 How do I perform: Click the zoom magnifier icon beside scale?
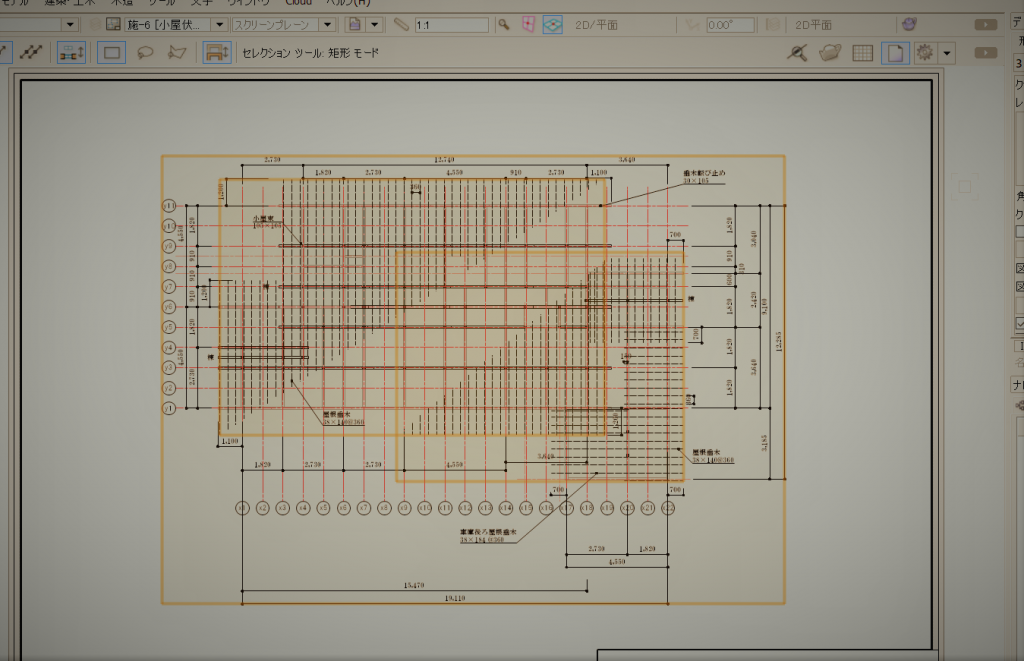504,24
